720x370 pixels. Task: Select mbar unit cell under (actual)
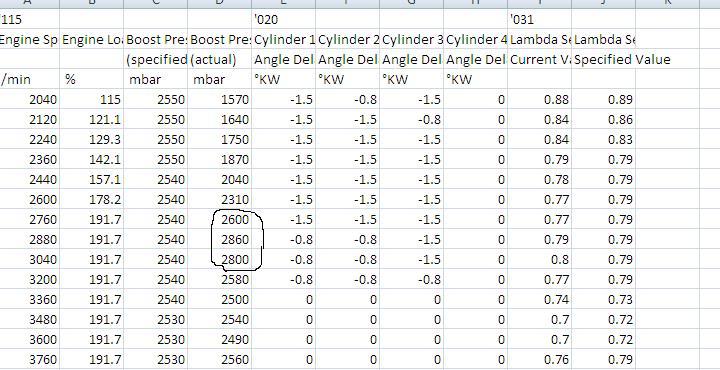[x=219, y=79]
